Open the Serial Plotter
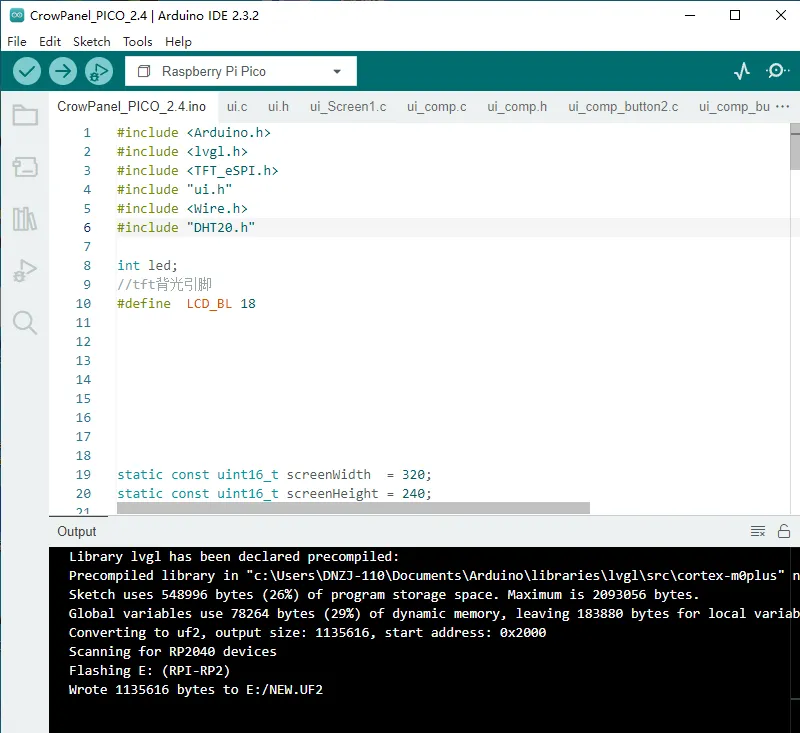The height and width of the screenshot is (733, 800). pos(741,71)
